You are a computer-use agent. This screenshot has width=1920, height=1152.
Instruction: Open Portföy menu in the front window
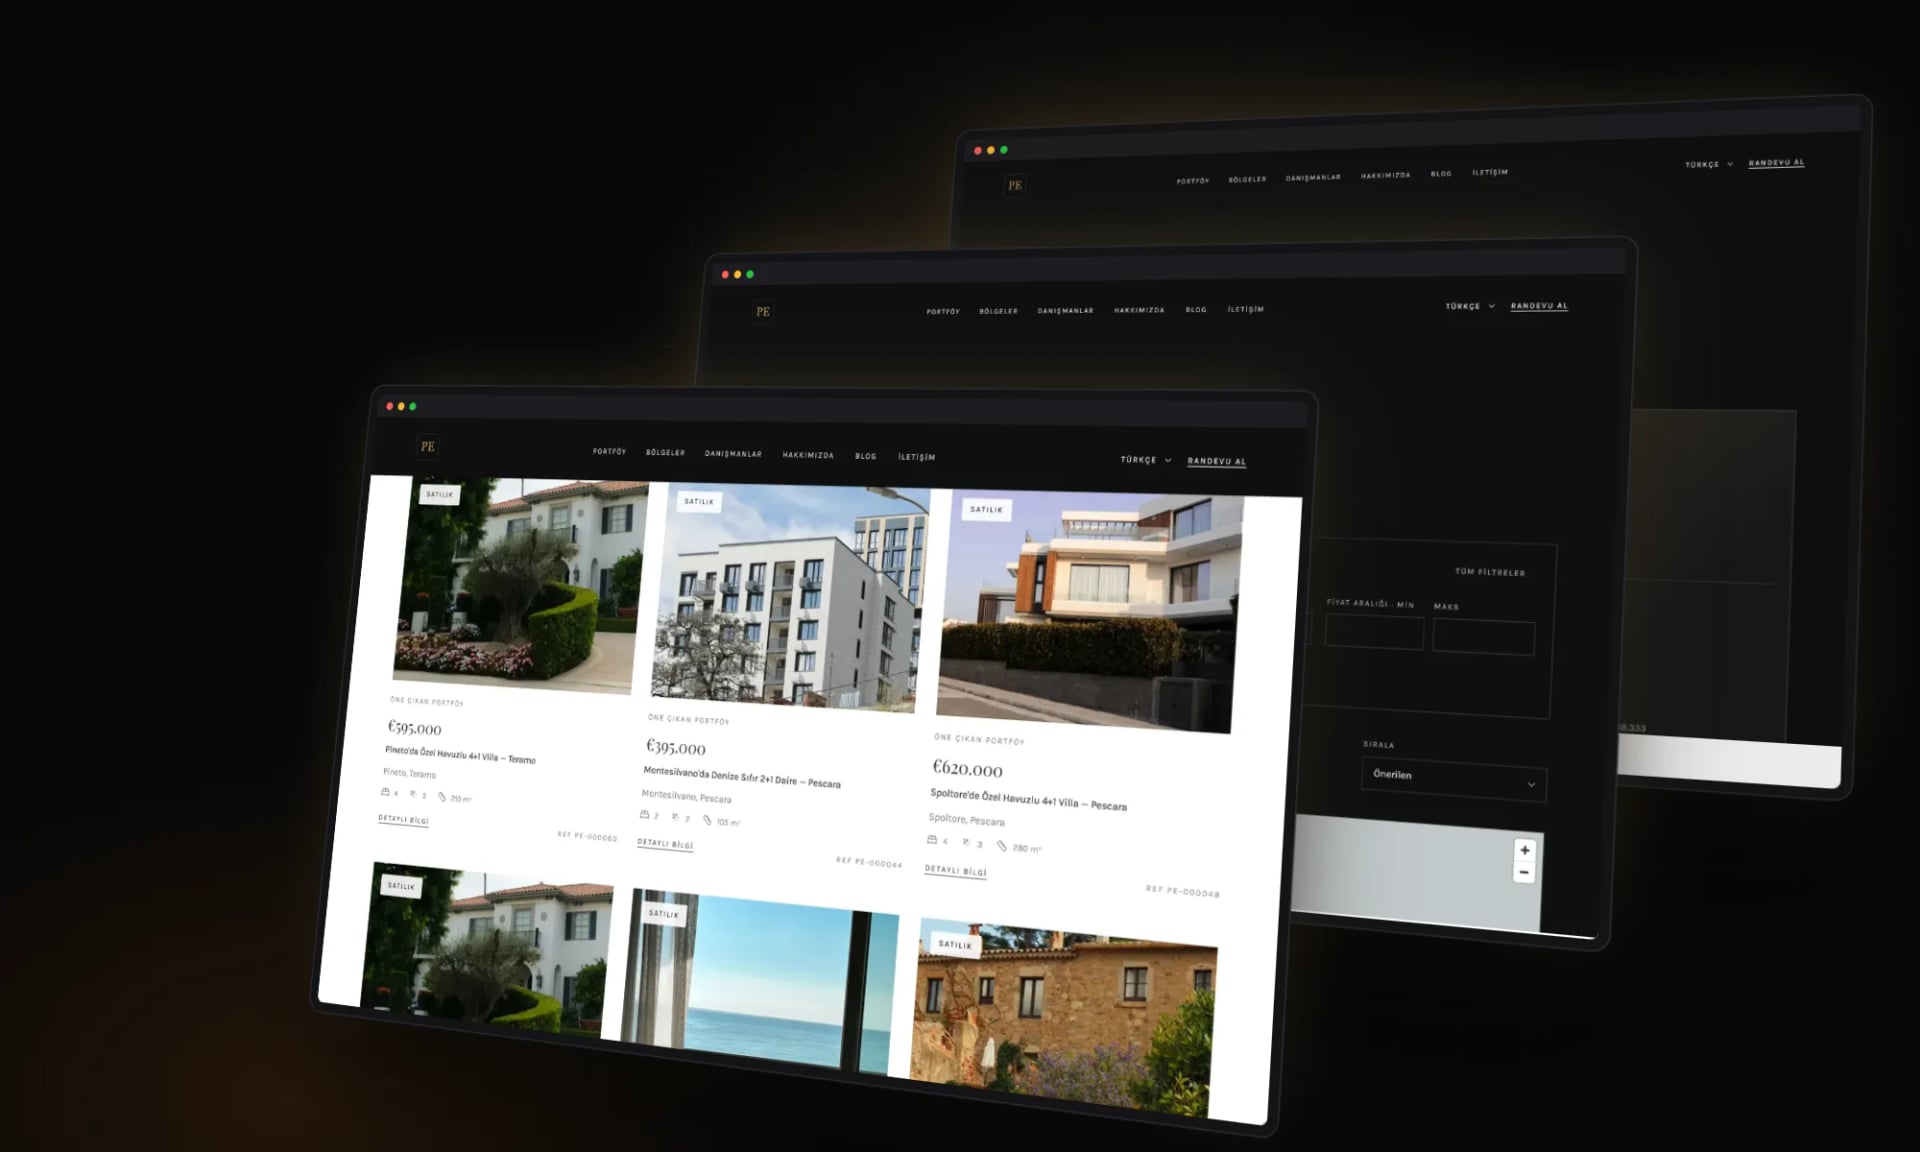click(609, 451)
